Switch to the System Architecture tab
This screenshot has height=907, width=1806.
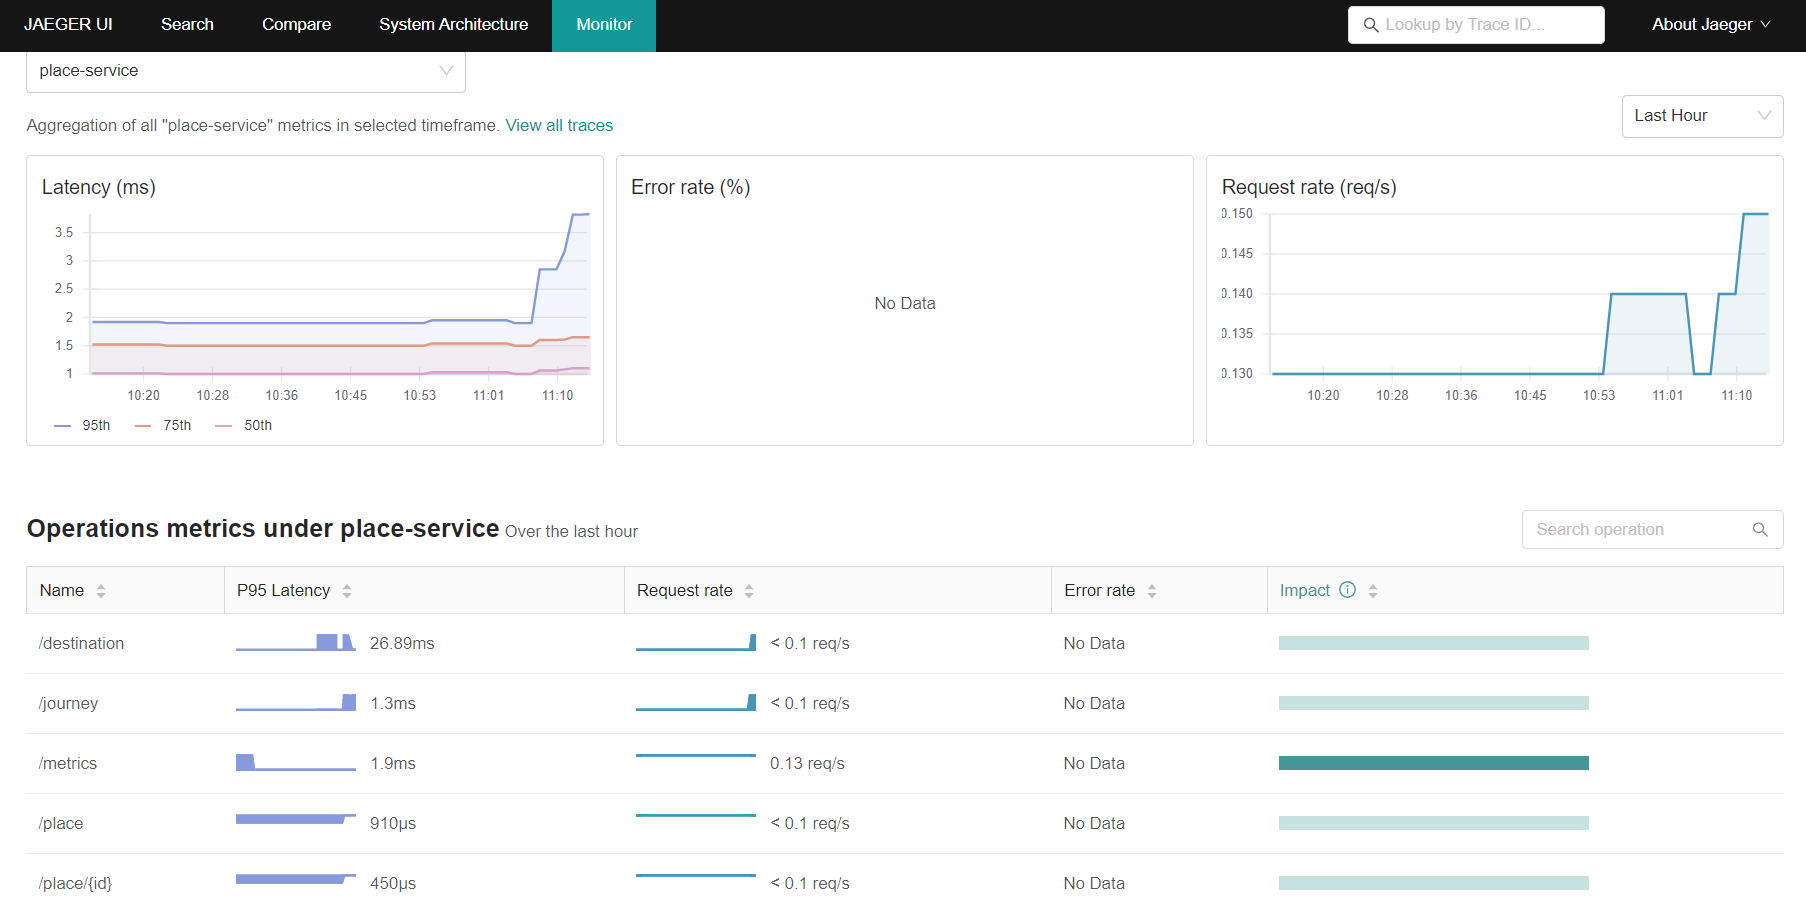click(453, 25)
